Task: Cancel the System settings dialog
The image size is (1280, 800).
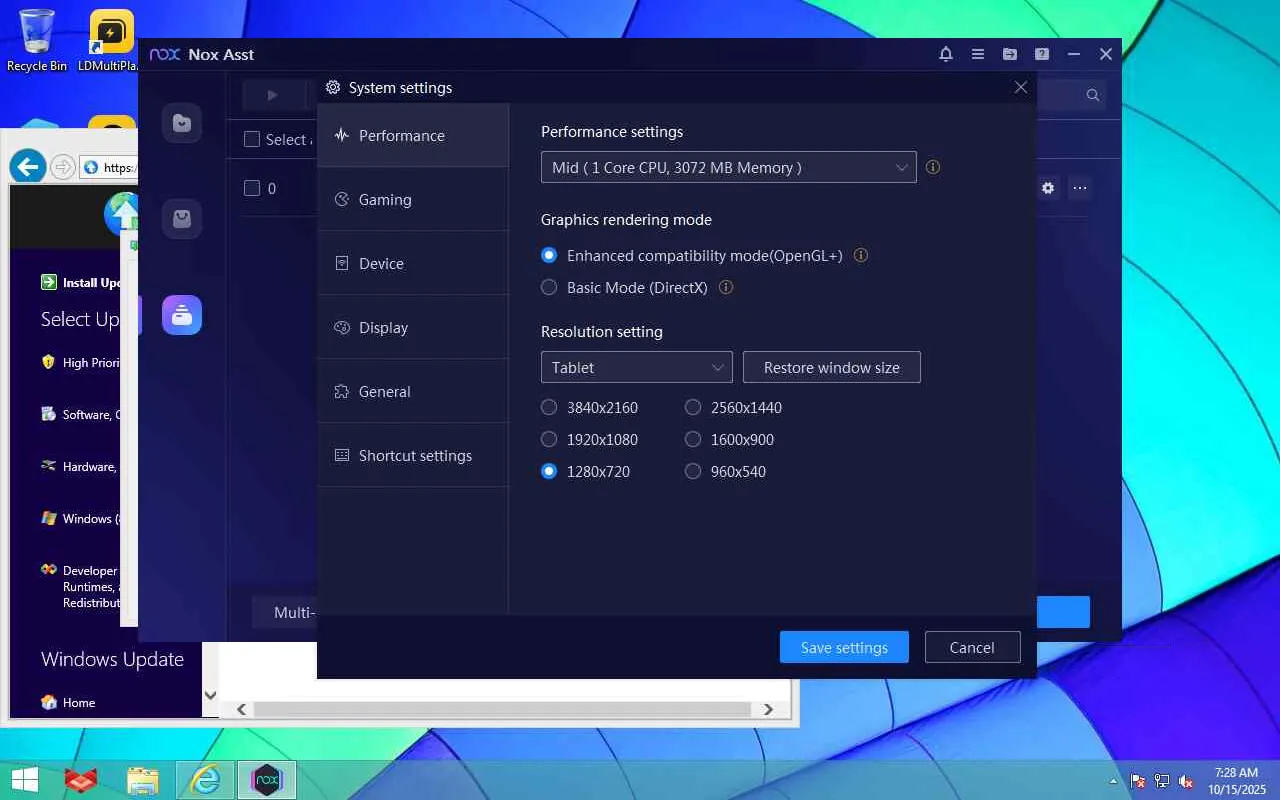Action: (x=972, y=647)
